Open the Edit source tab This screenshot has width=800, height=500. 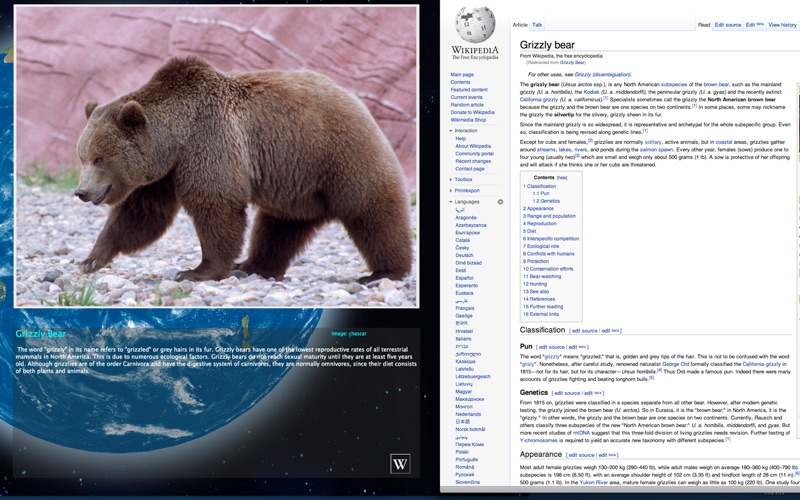tap(728, 25)
